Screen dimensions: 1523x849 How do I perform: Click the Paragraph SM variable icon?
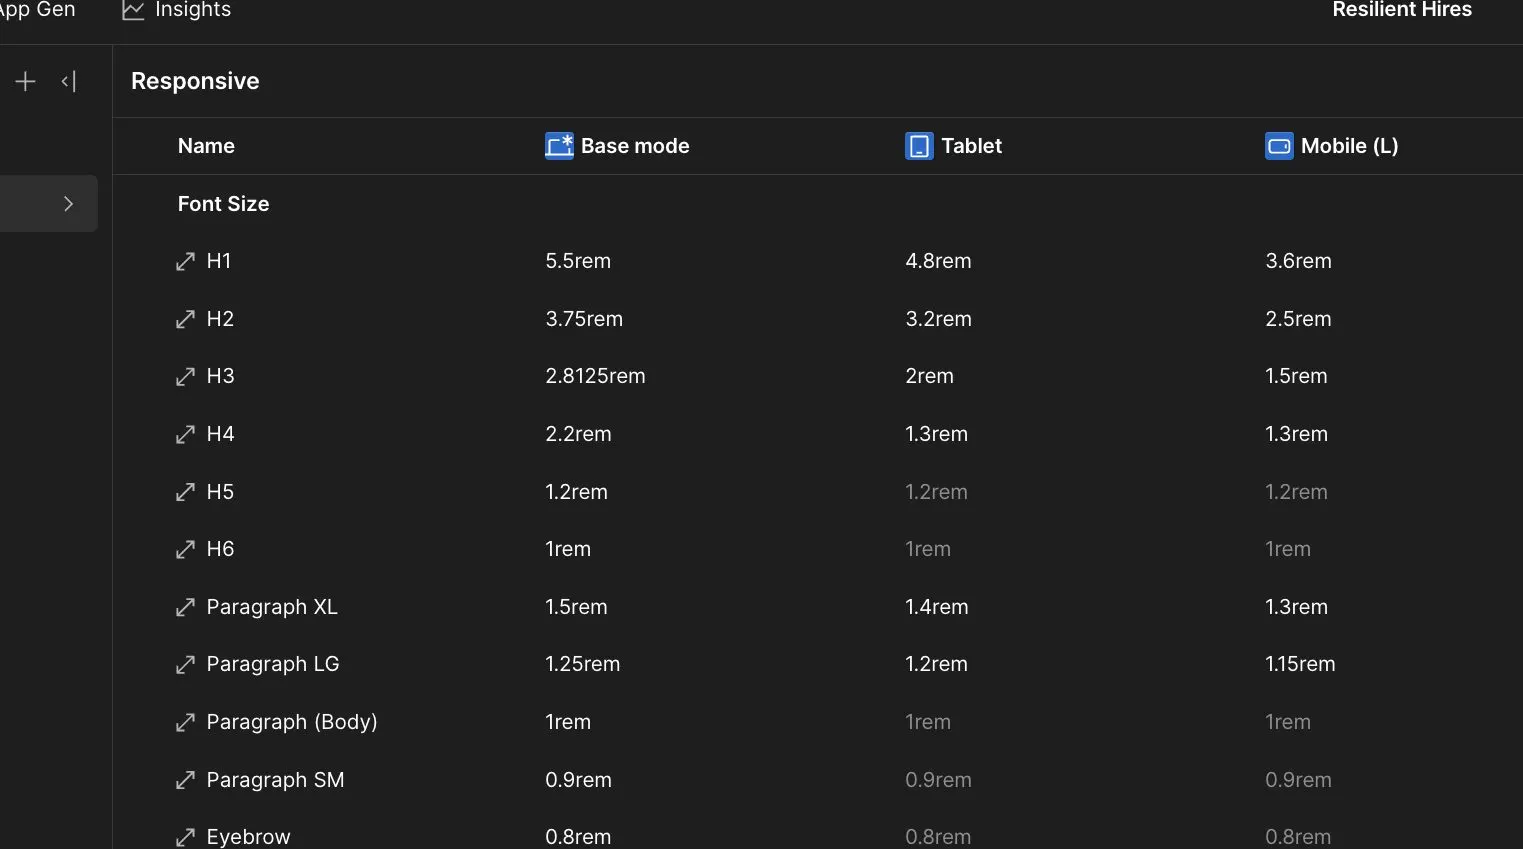click(185, 780)
